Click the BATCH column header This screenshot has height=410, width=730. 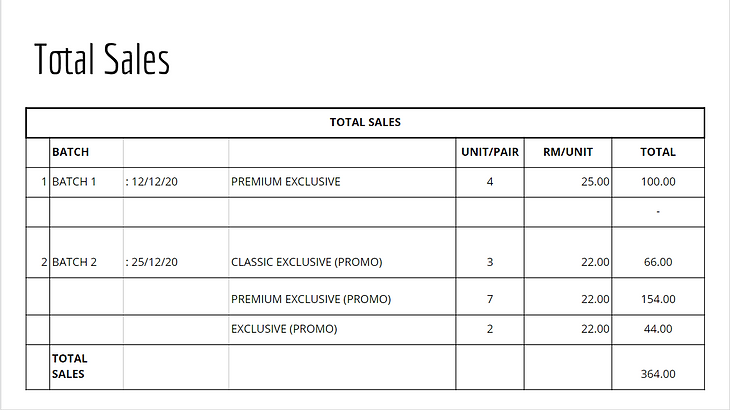pos(86,152)
